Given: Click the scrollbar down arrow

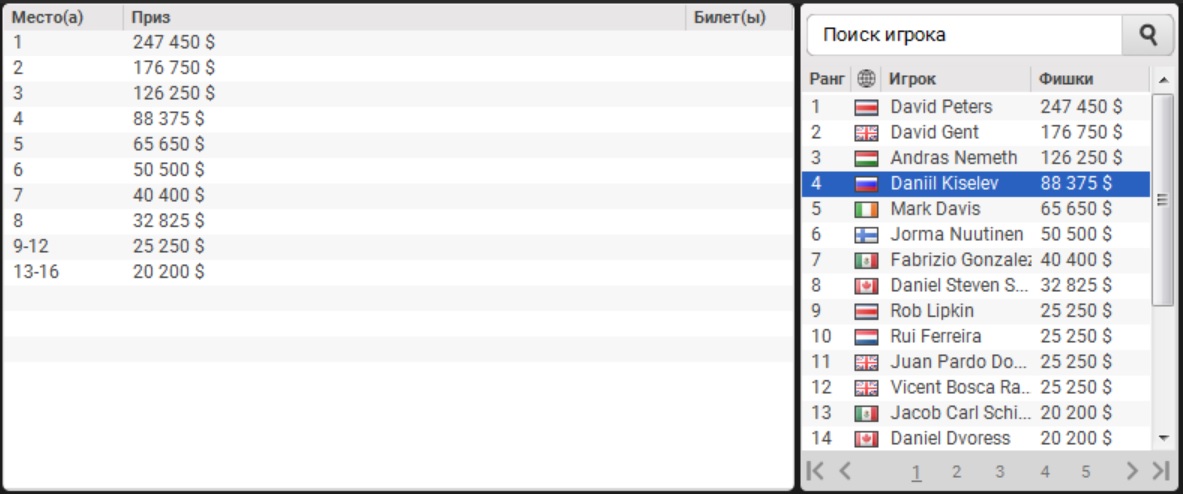Looking at the screenshot, I should pos(1162,437).
